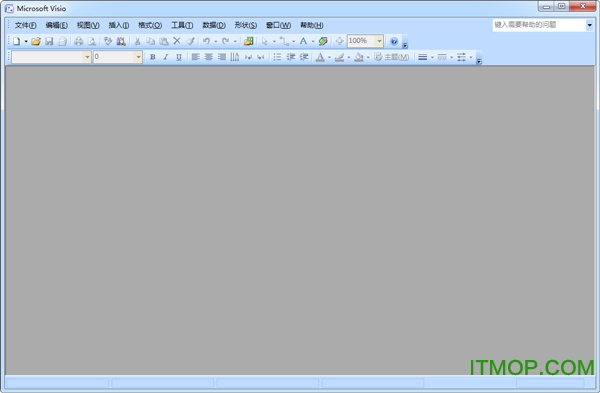The image size is (600, 393).
Task: Expand the Connector tool dropdown arrow
Action: tap(293, 41)
